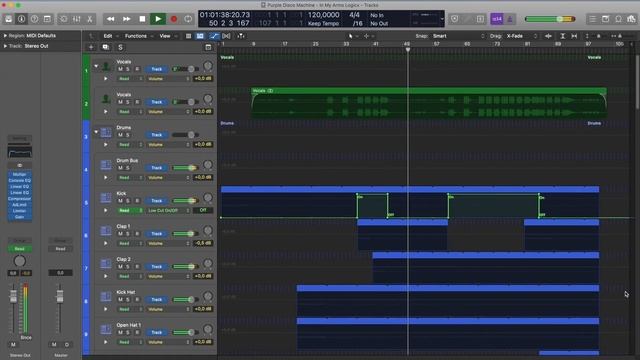Expand the Region MIDI Defaults disclosure triangle

click(5, 36)
